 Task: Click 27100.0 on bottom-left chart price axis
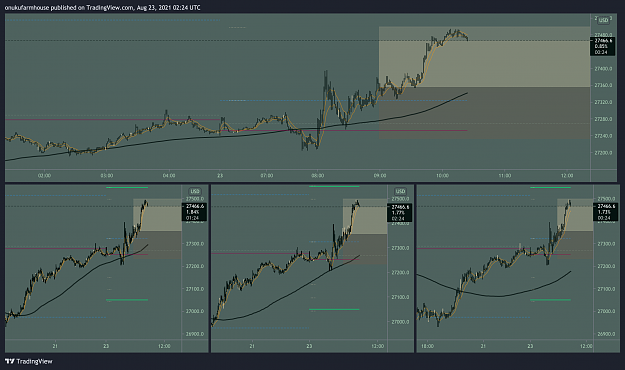pos(195,289)
